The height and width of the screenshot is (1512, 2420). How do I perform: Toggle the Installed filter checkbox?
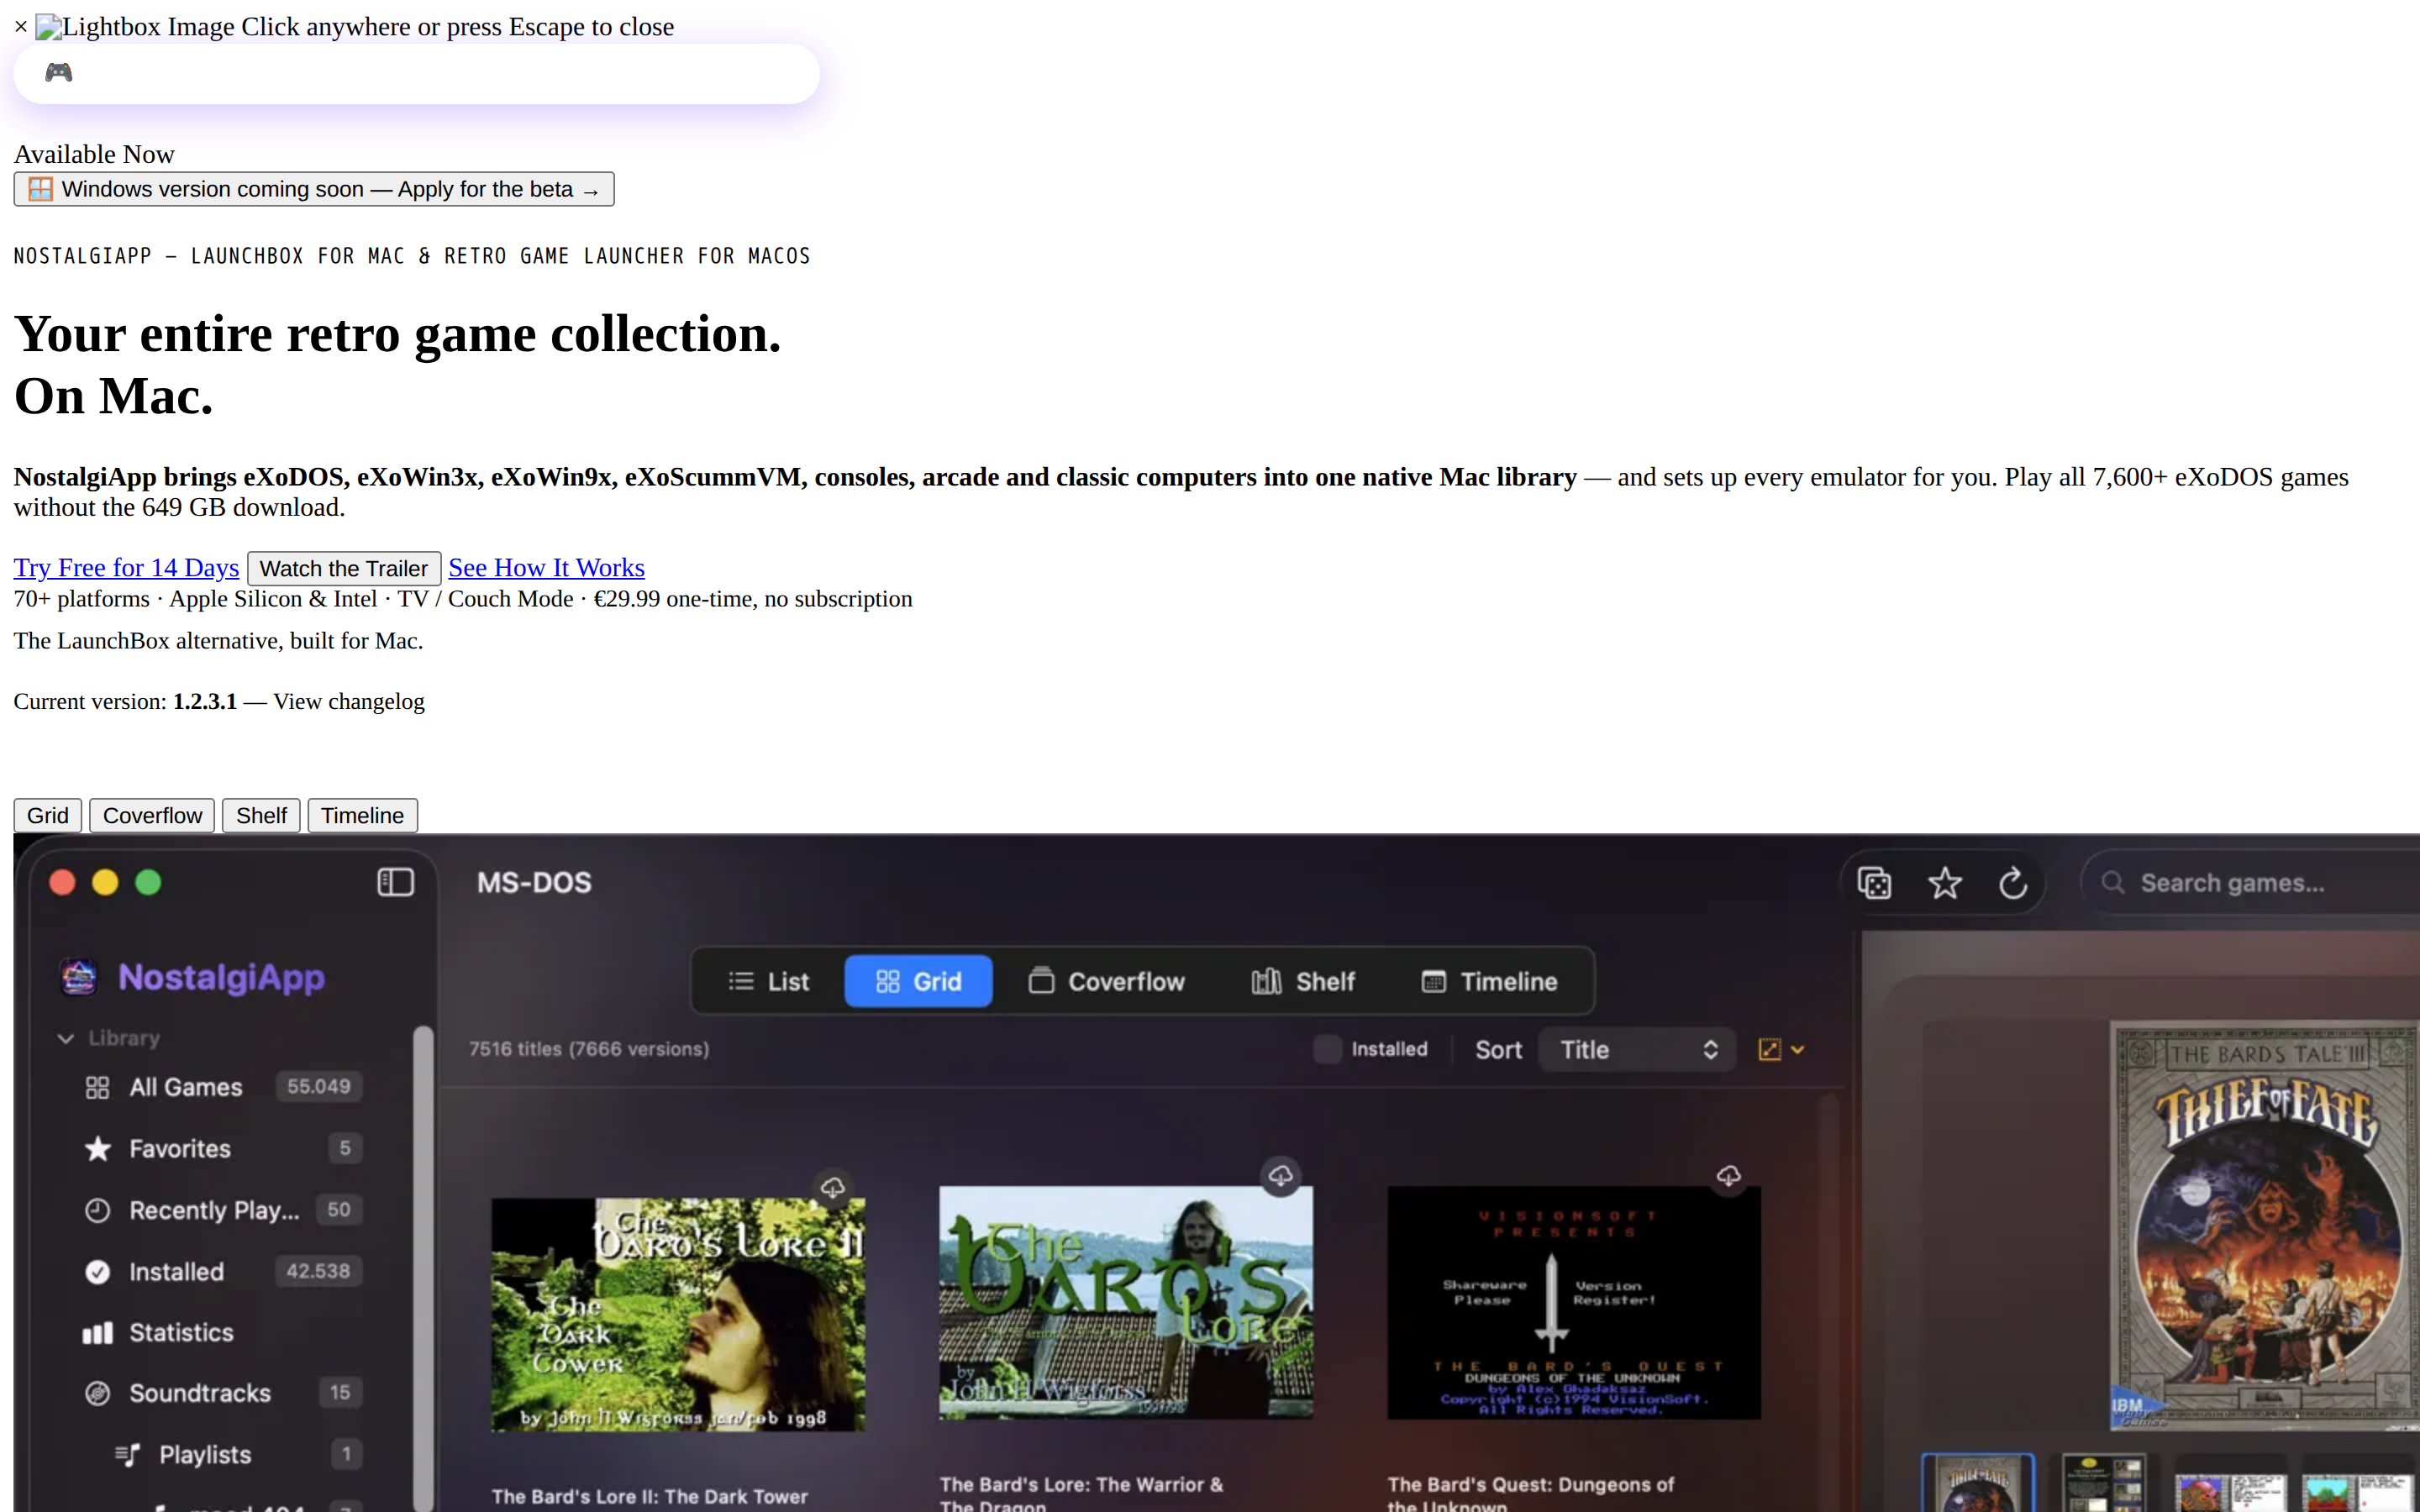click(x=1327, y=1049)
